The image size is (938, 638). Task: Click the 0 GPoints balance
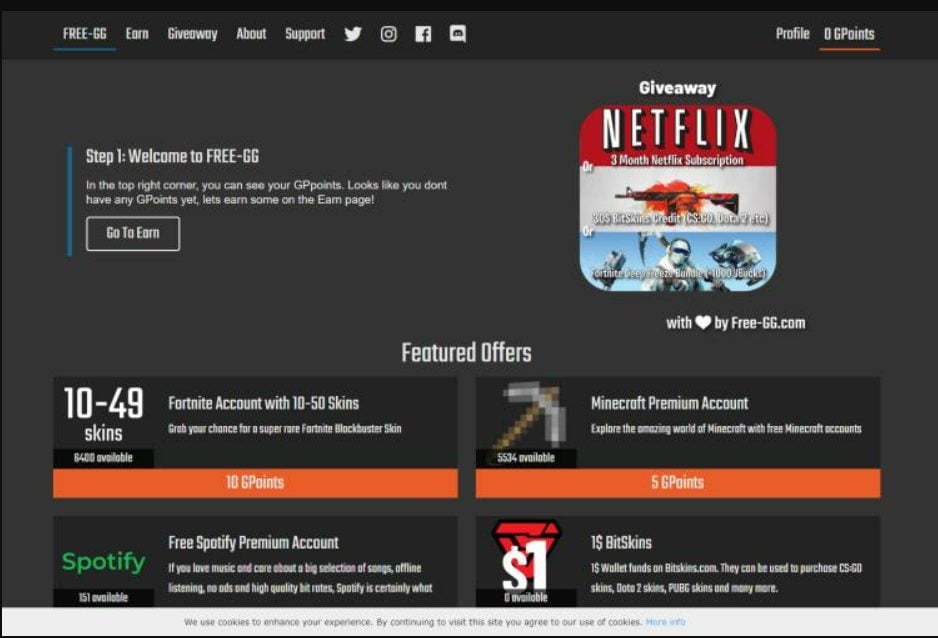point(849,34)
